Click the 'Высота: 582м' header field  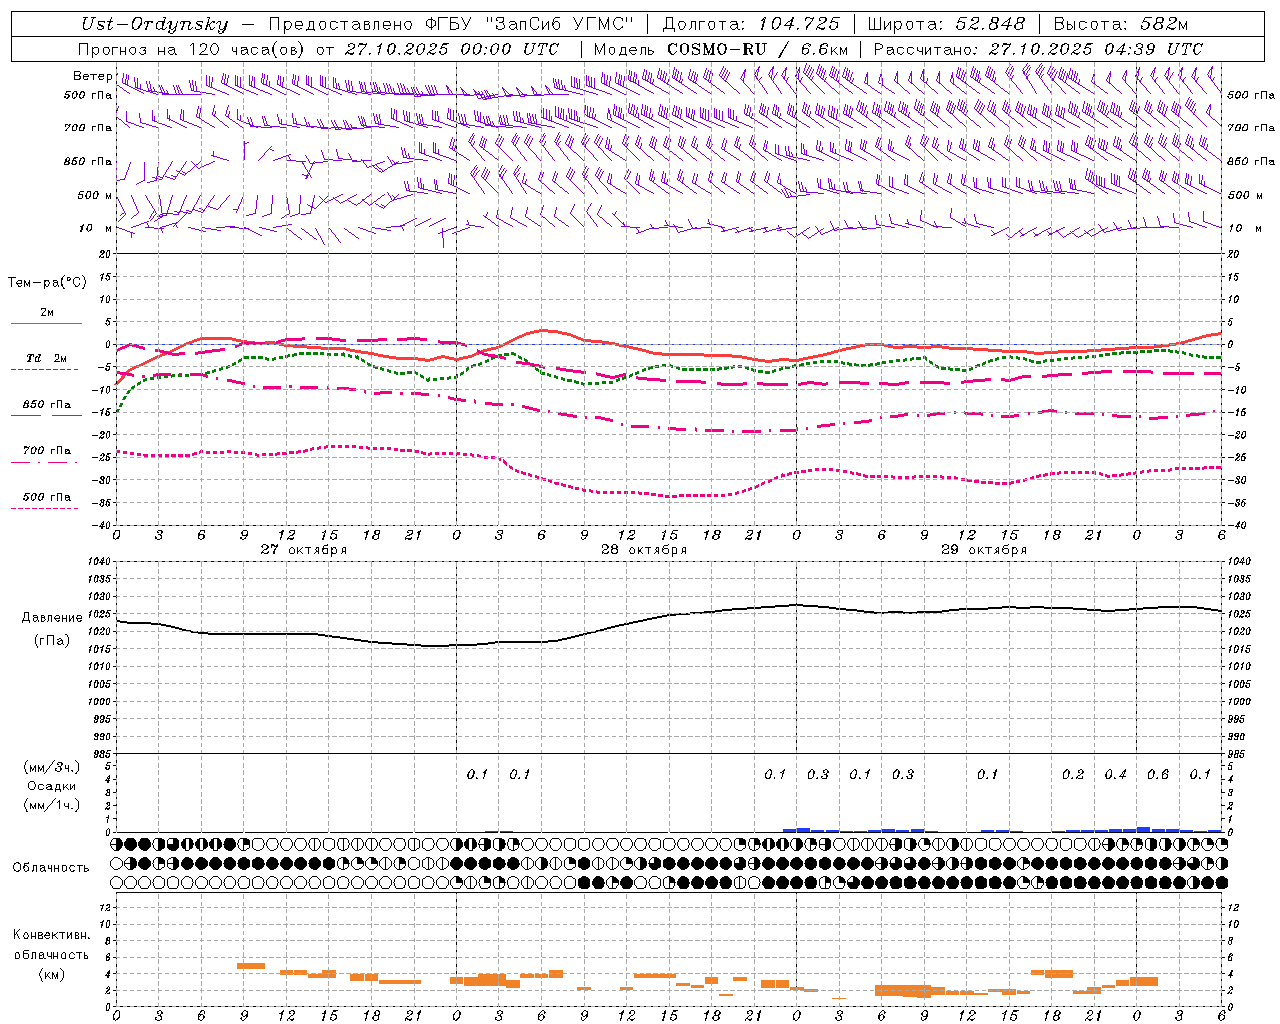pyautogui.click(x=1121, y=24)
